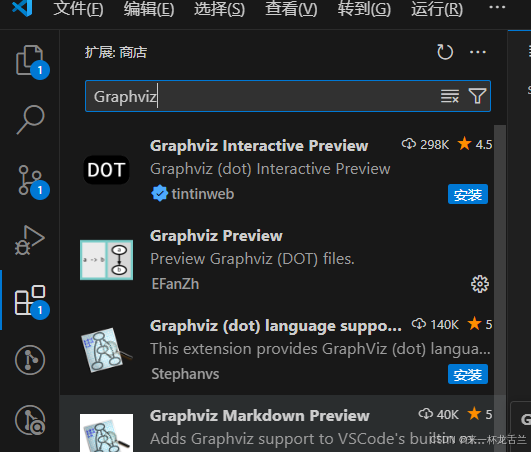Click the tintinweb publisher name
The height and width of the screenshot is (452, 531).
(x=203, y=194)
